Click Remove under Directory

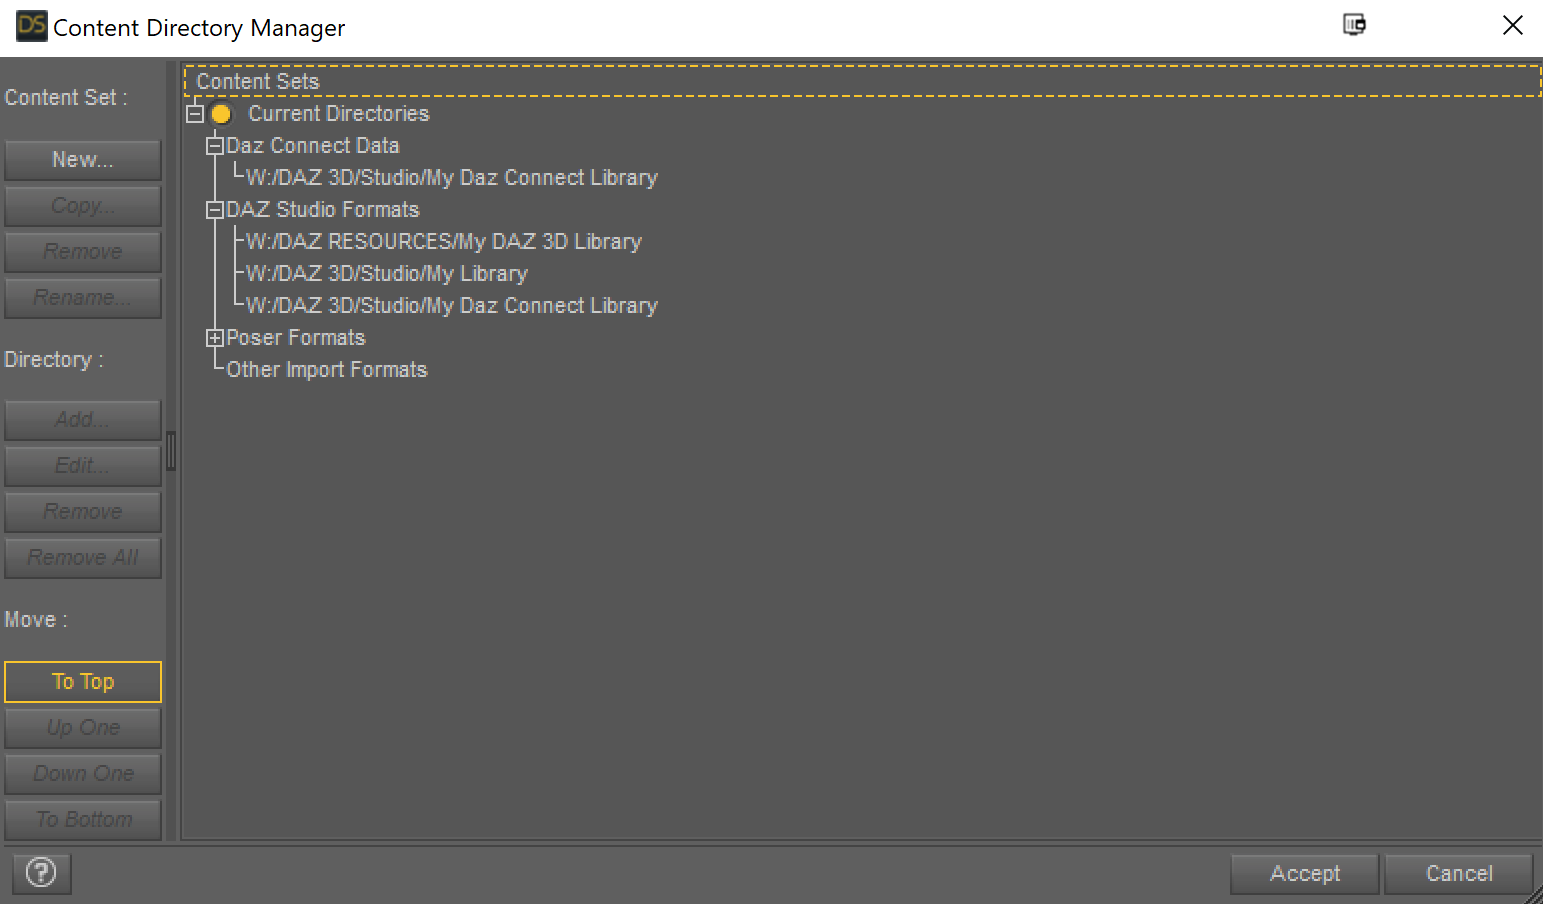tap(83, 512)
